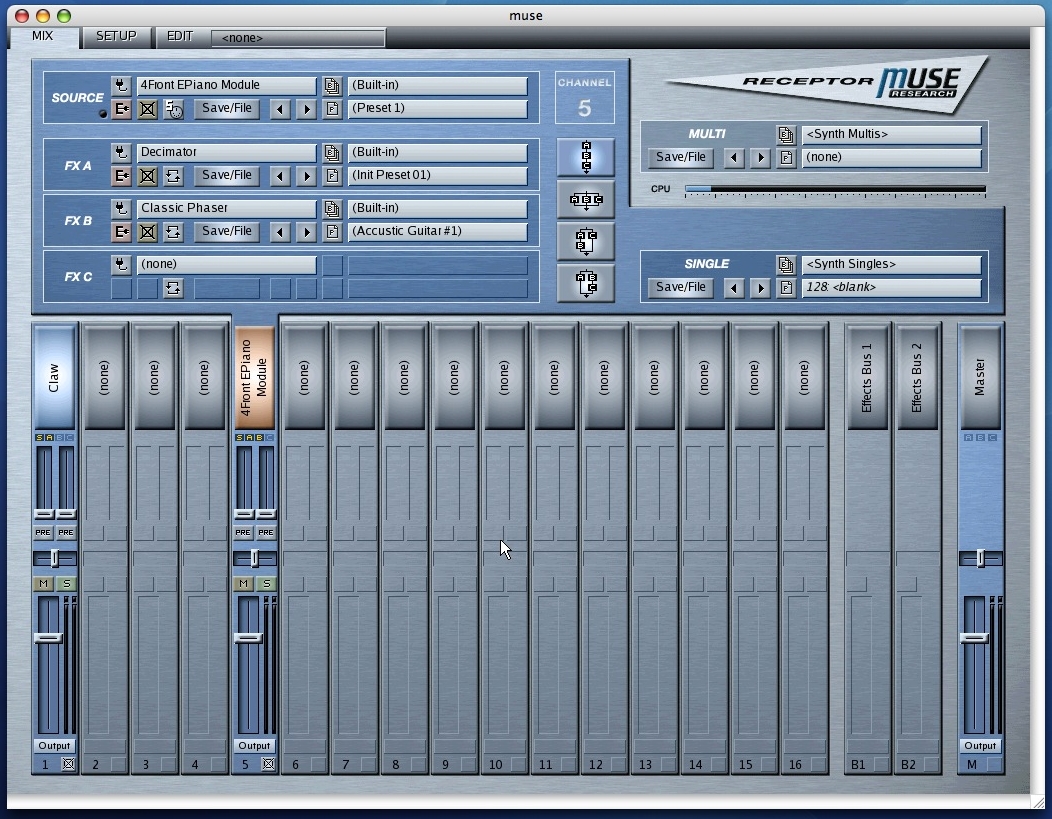The height and width of the screenshot is (819, 1052).
Task: Open the Decimator plug-in dropdown
Action: tap(227, 152)
